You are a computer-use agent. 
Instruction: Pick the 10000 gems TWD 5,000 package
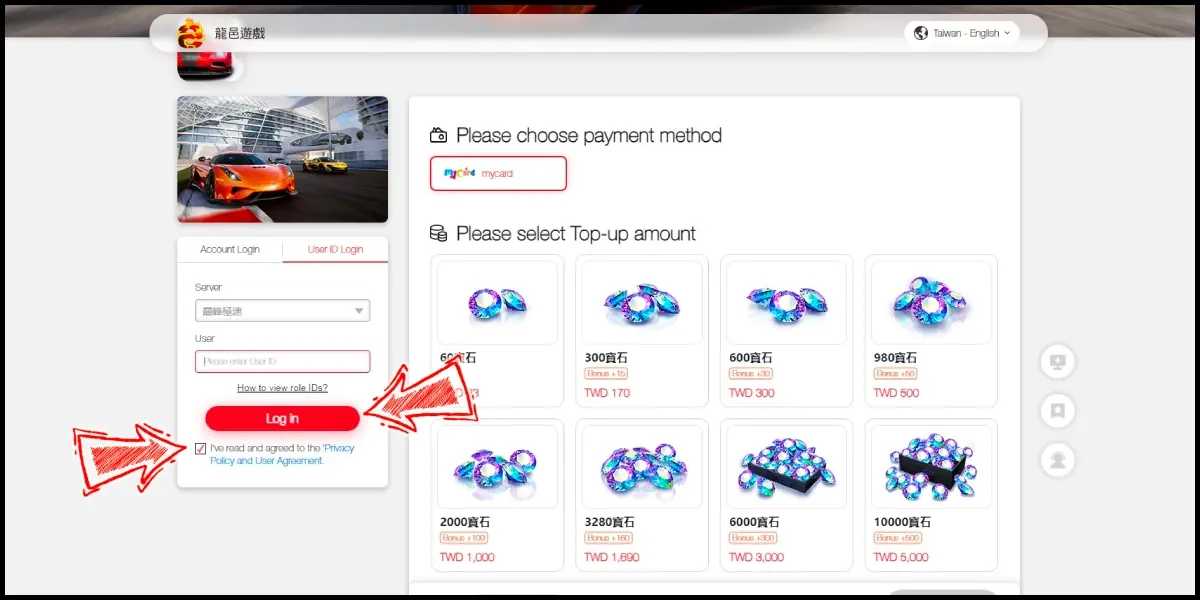[x=931, y=495]
